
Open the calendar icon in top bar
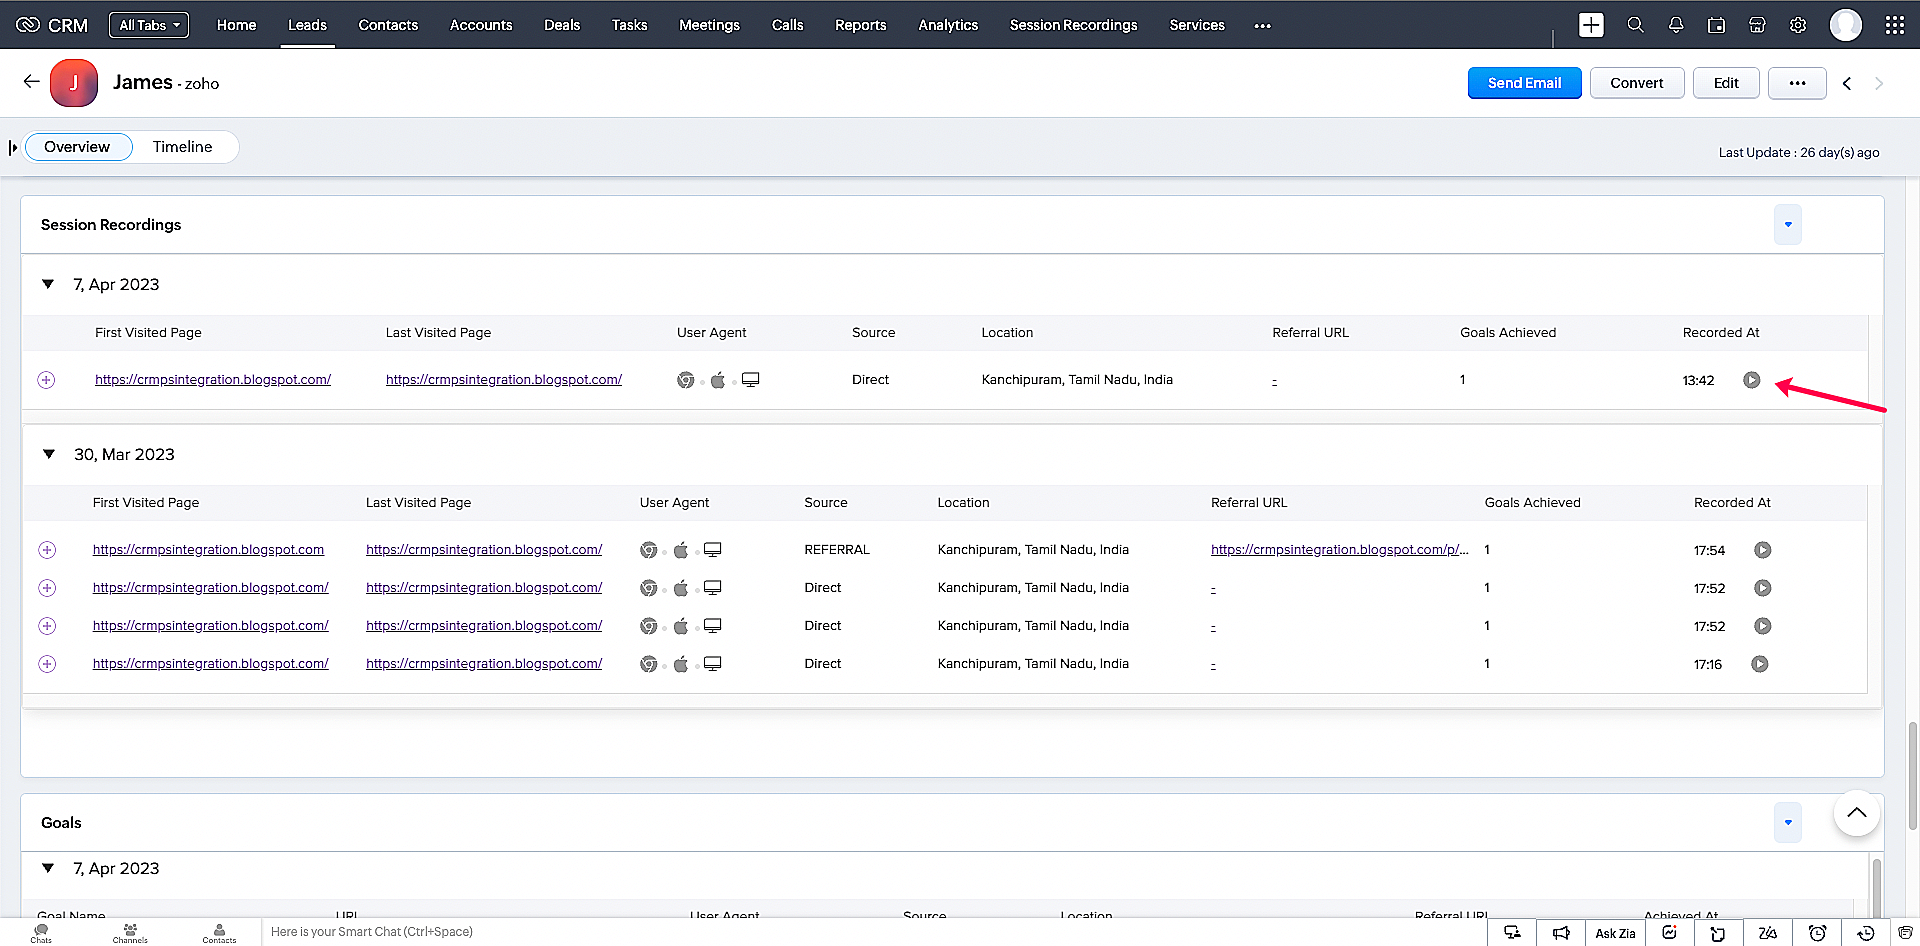click(x=1716, y=25)
